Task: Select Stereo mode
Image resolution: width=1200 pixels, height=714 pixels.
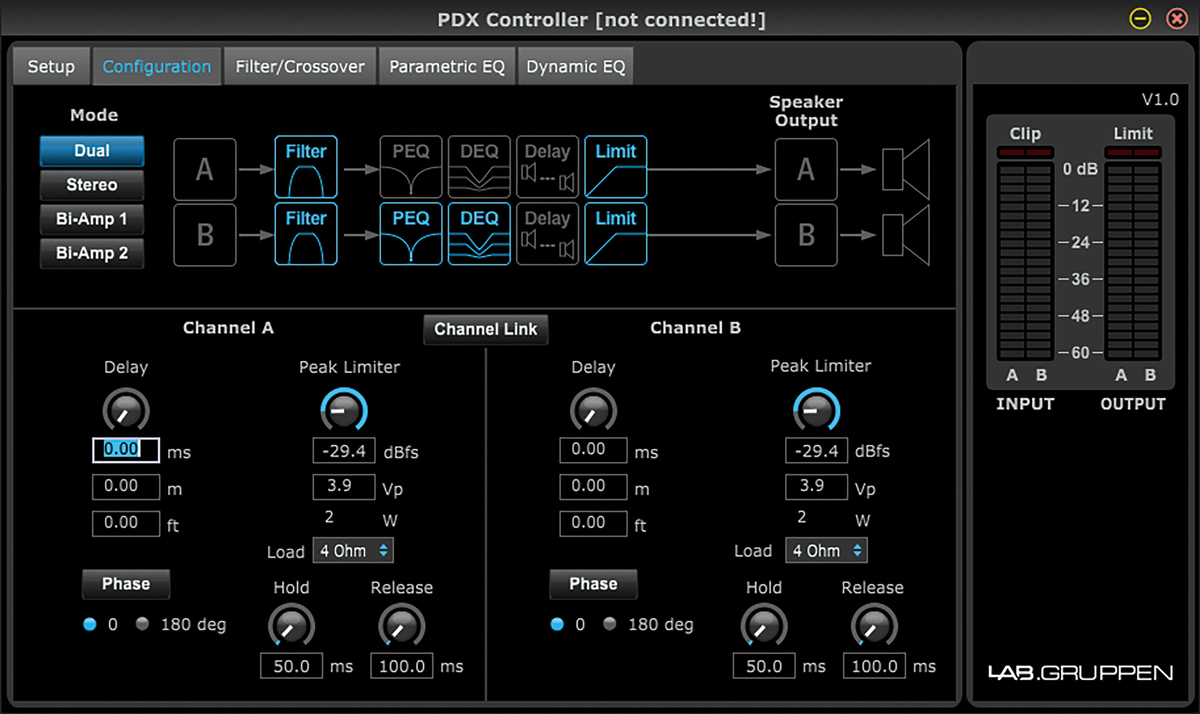Action: click(92, 185)
